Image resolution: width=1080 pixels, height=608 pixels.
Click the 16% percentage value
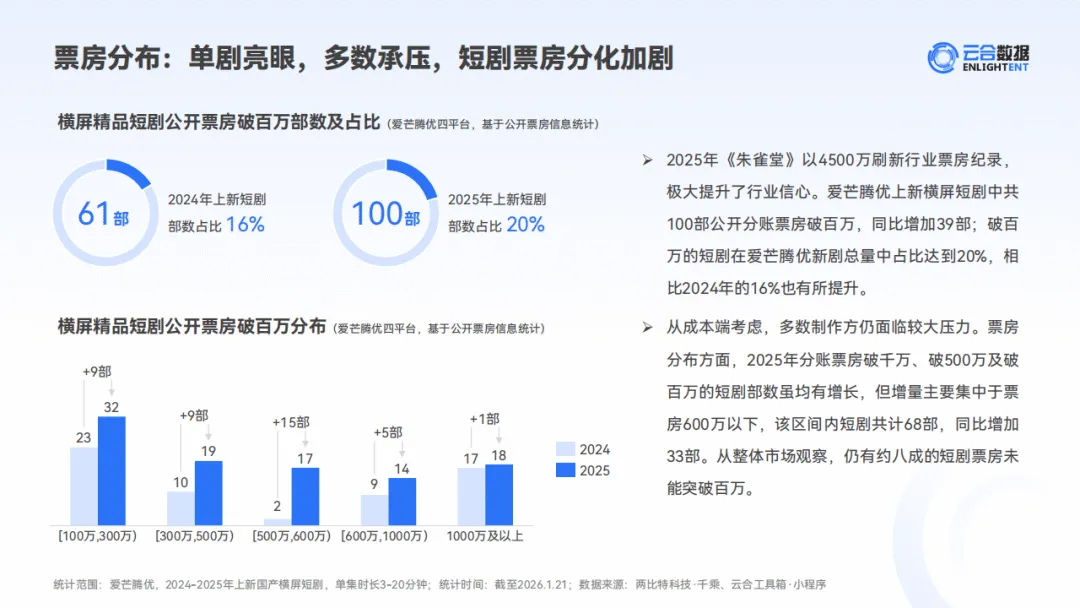pyautogui.click(x=245, y=224)
